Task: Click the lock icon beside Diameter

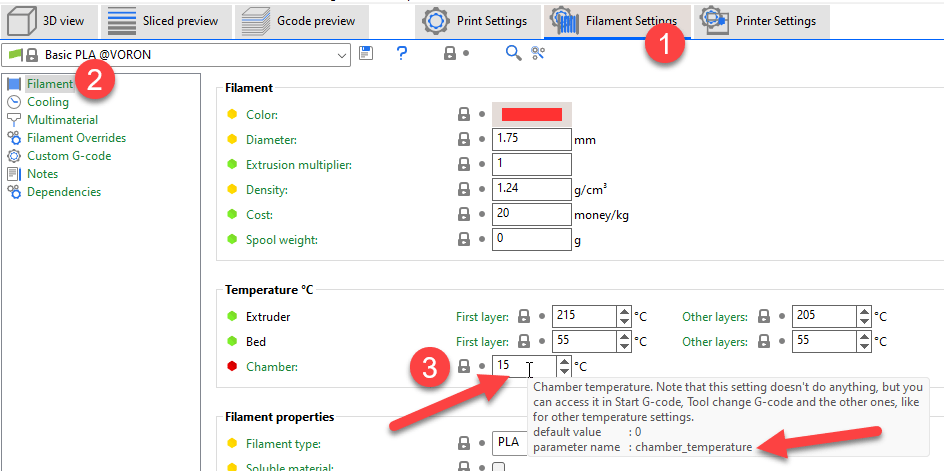Action: (464, 140)
